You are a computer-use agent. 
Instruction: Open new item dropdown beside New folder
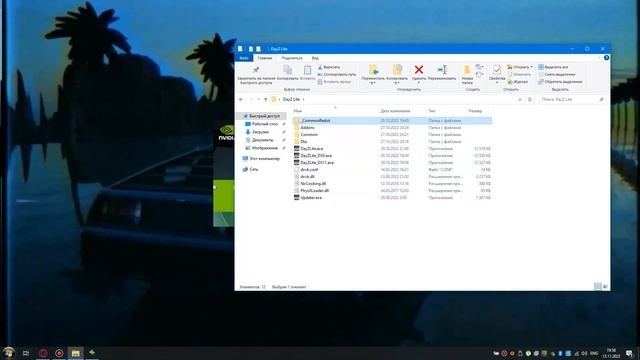tap(480, 67)
